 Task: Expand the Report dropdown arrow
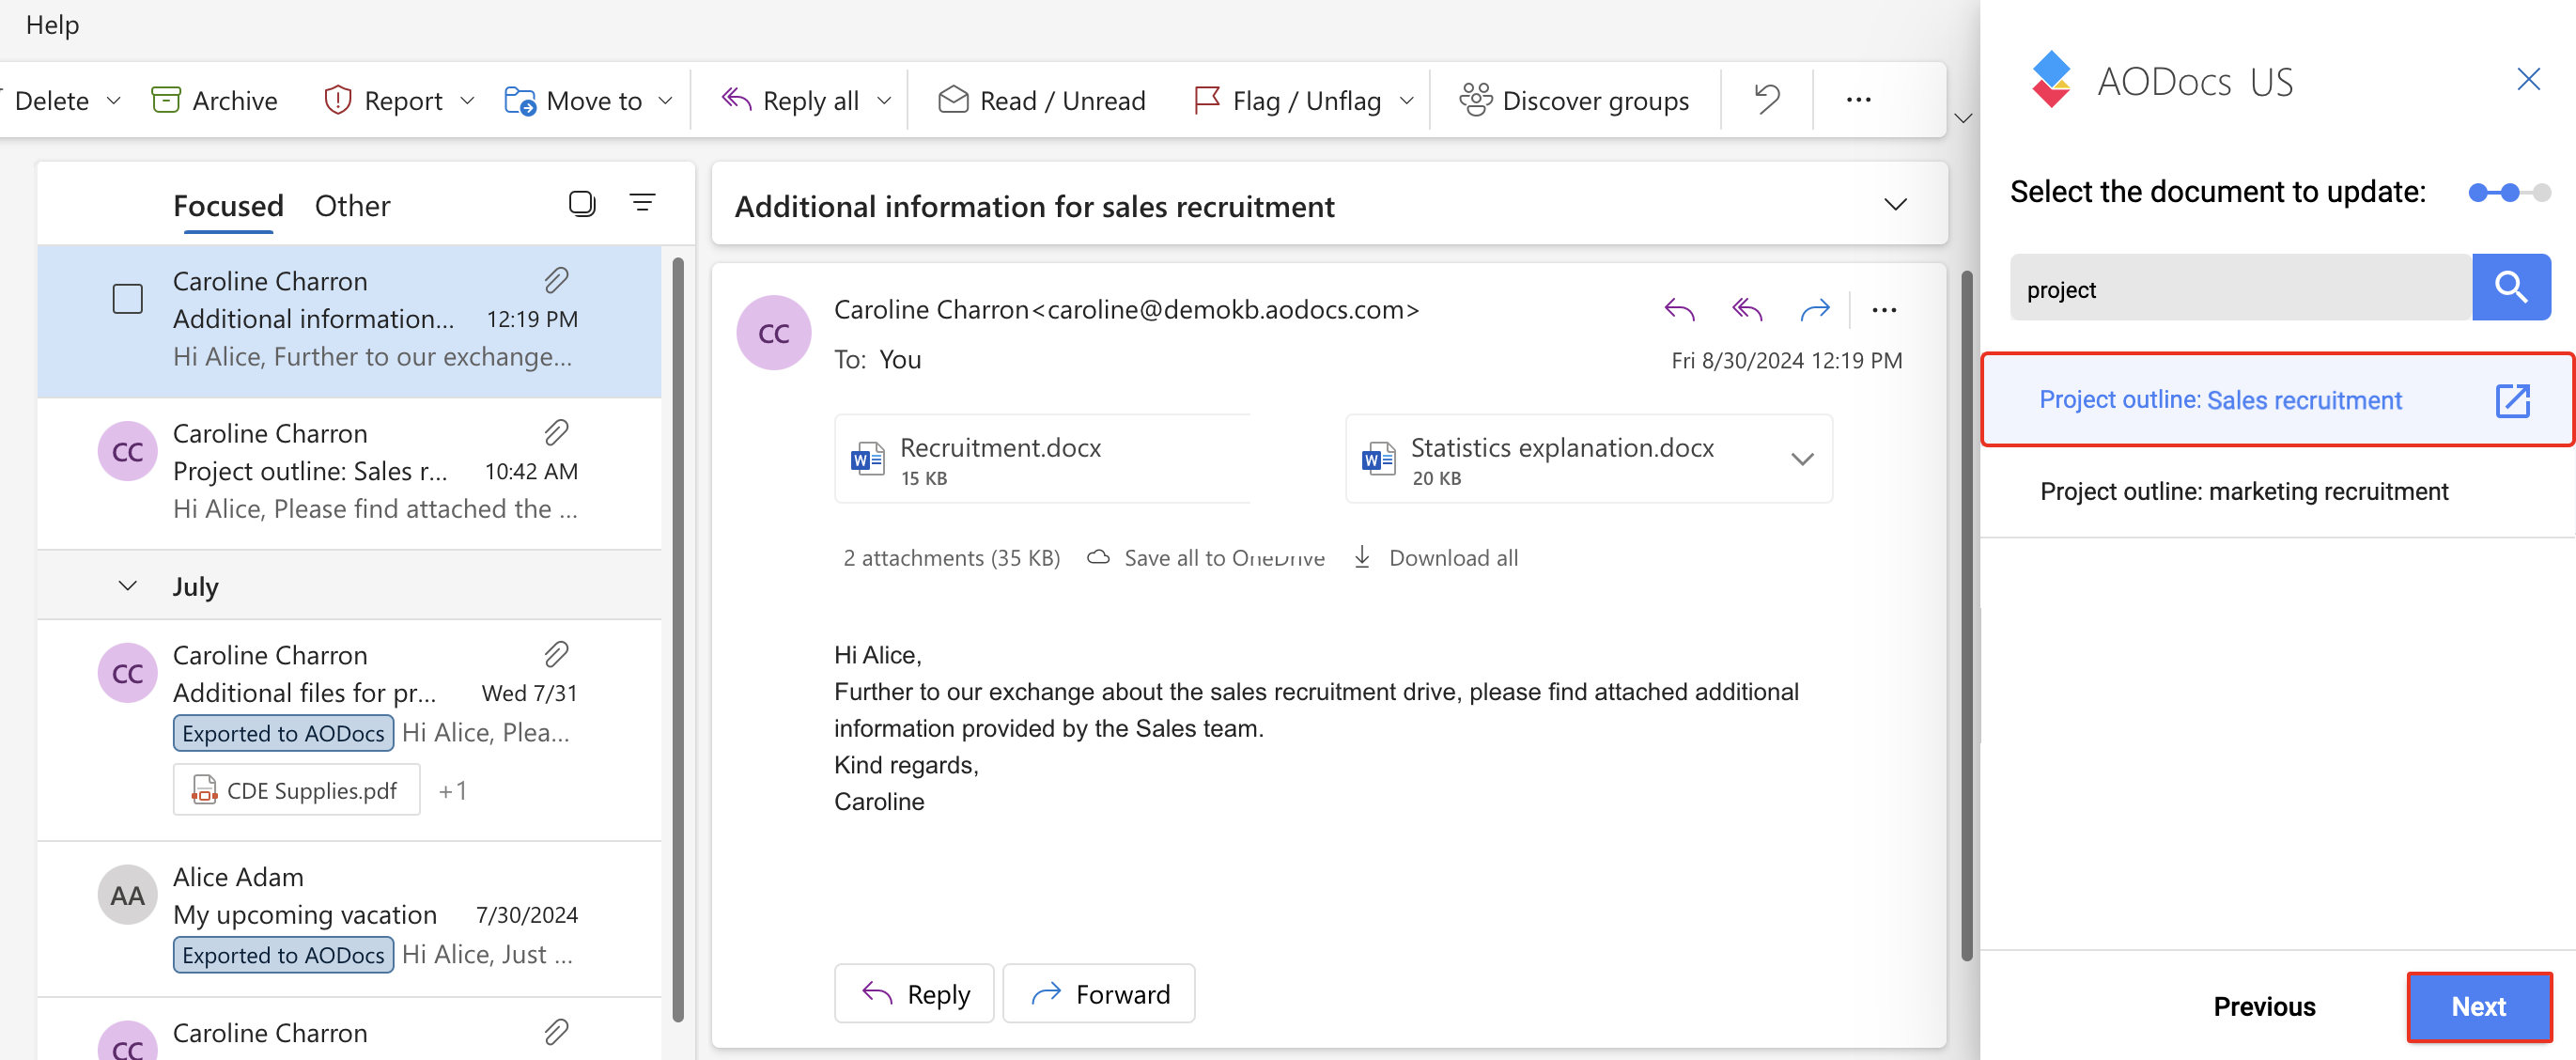pyautogui.click(x=467, y=100)
